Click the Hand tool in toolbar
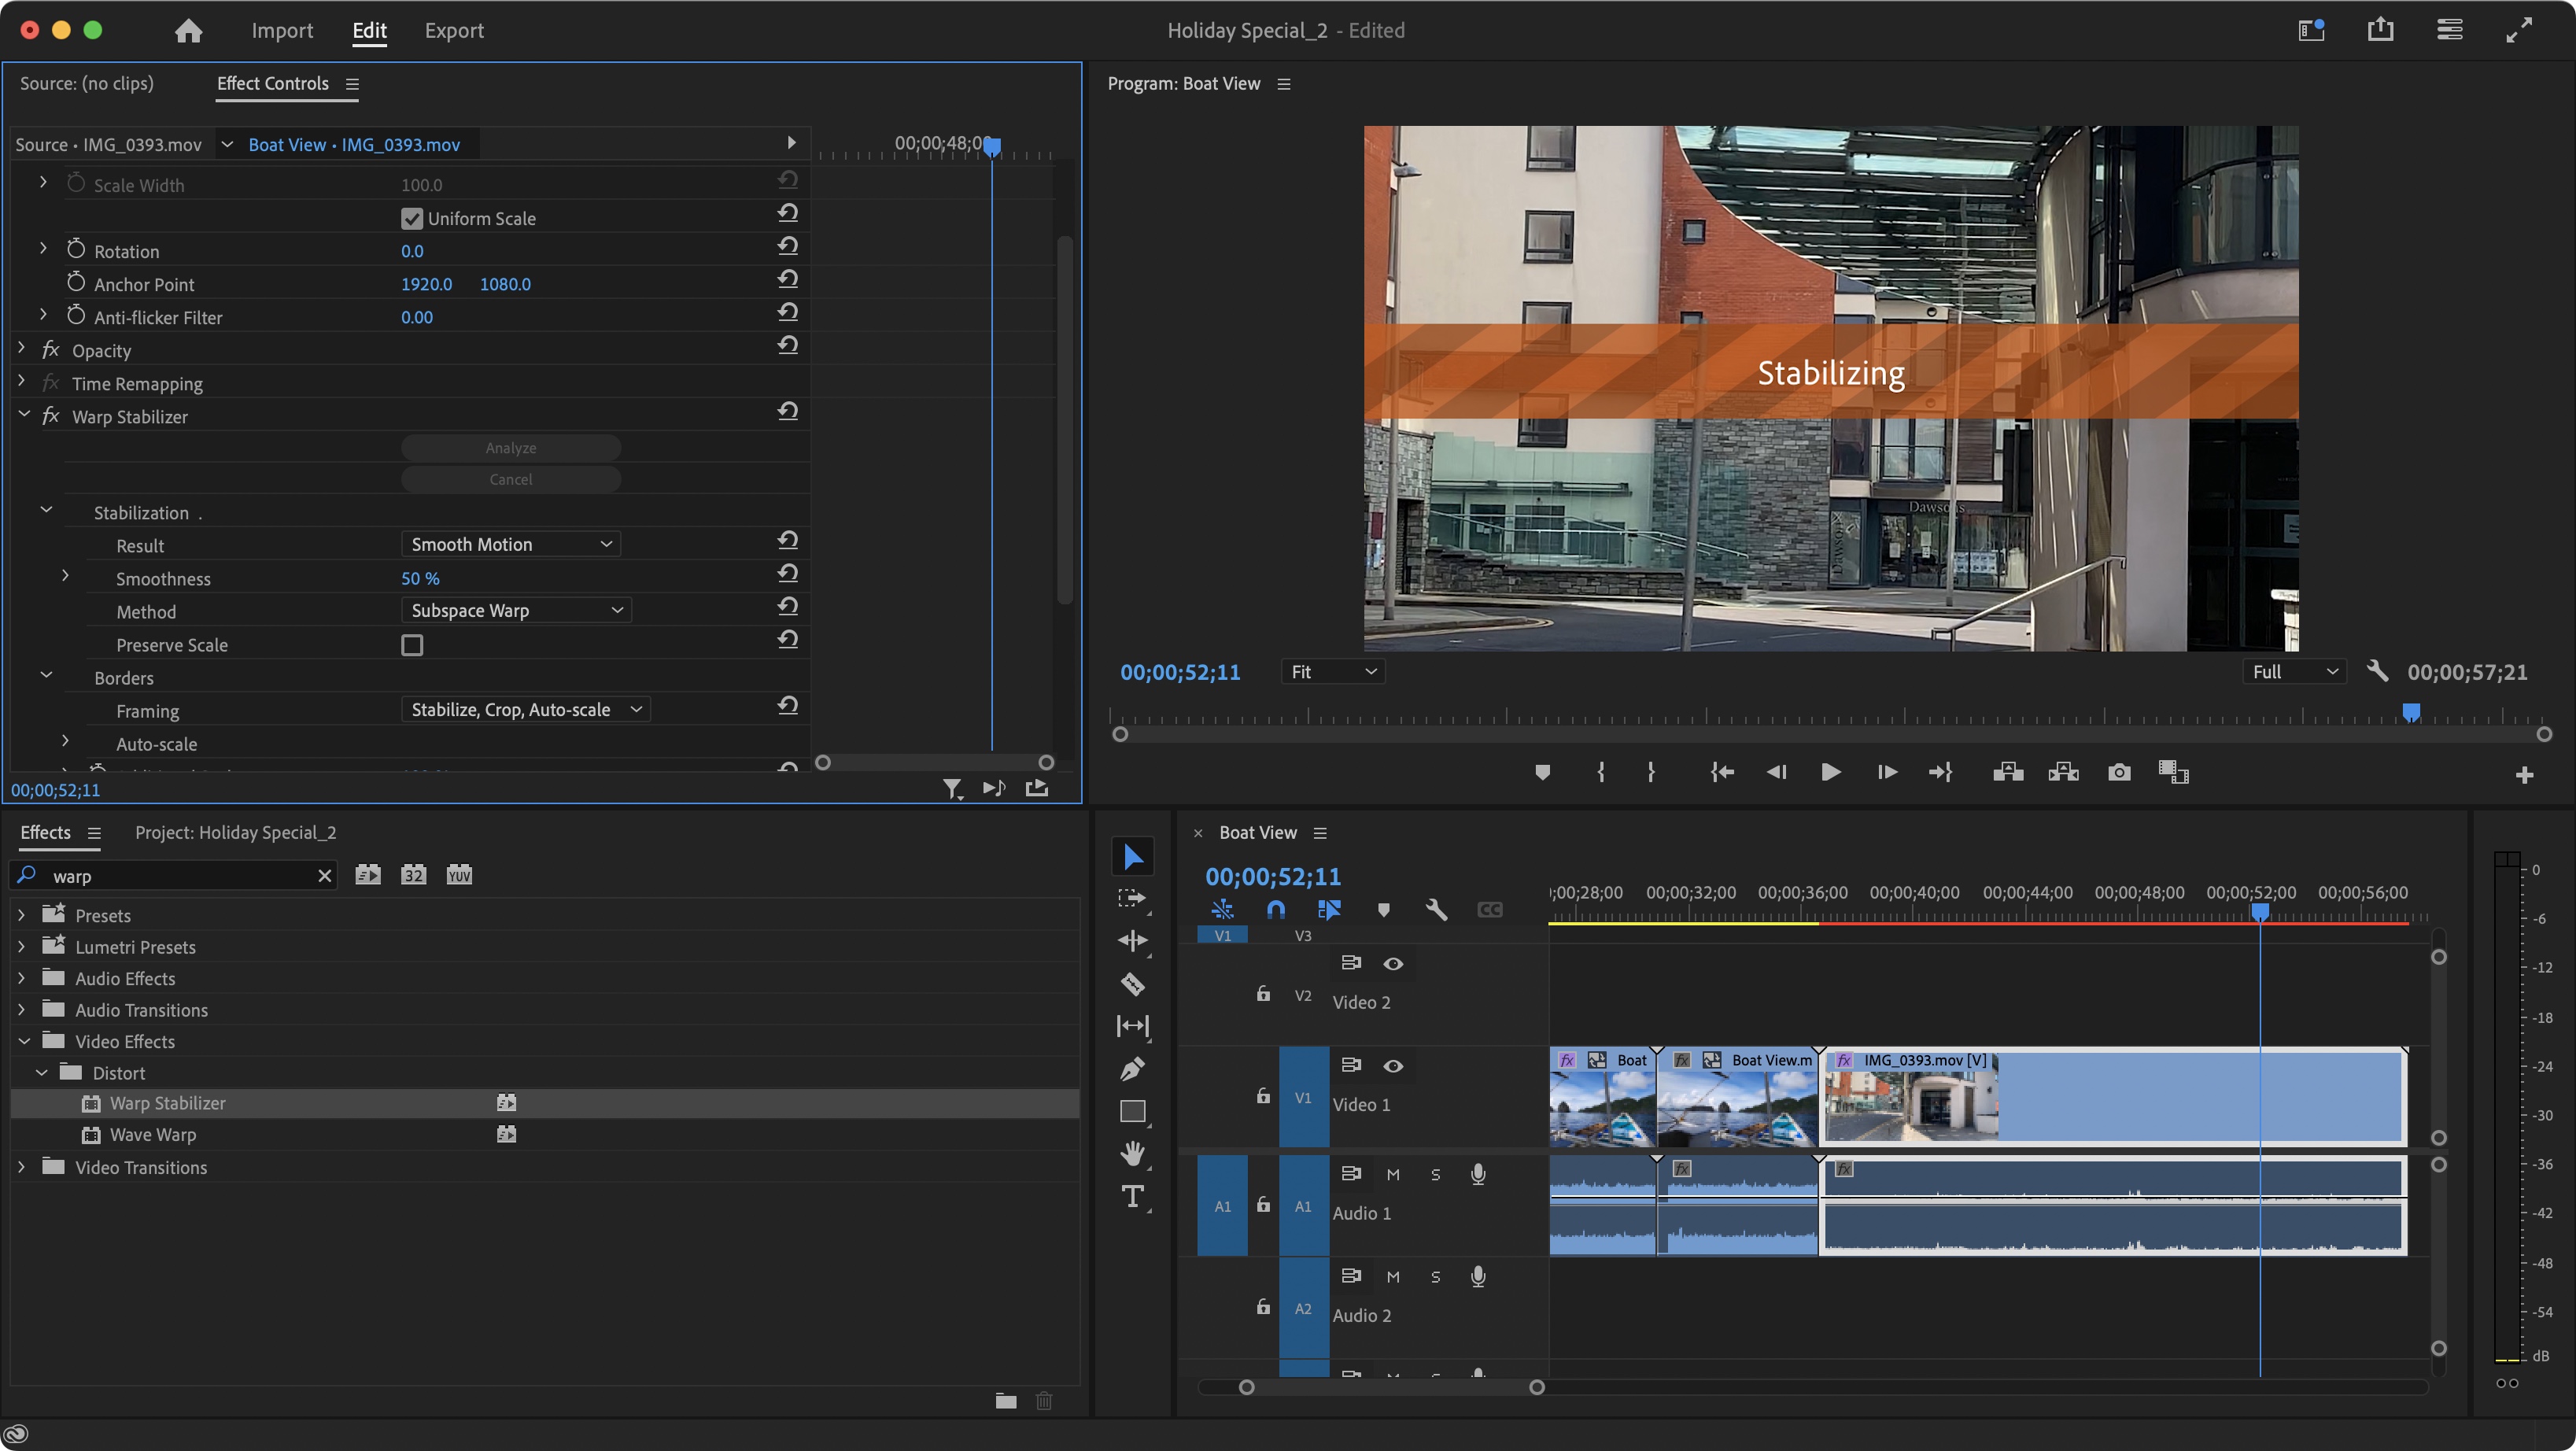 pos(1134,1152)
